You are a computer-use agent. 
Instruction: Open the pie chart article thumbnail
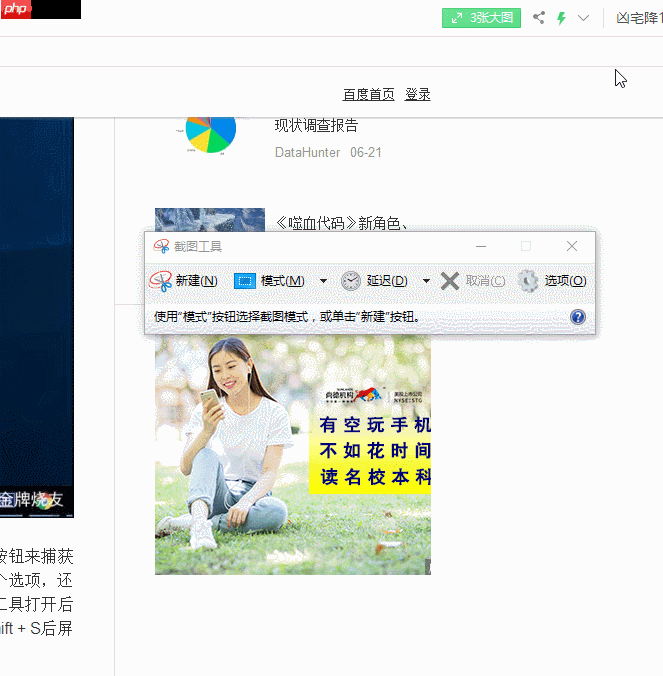[x=210, y=135]
